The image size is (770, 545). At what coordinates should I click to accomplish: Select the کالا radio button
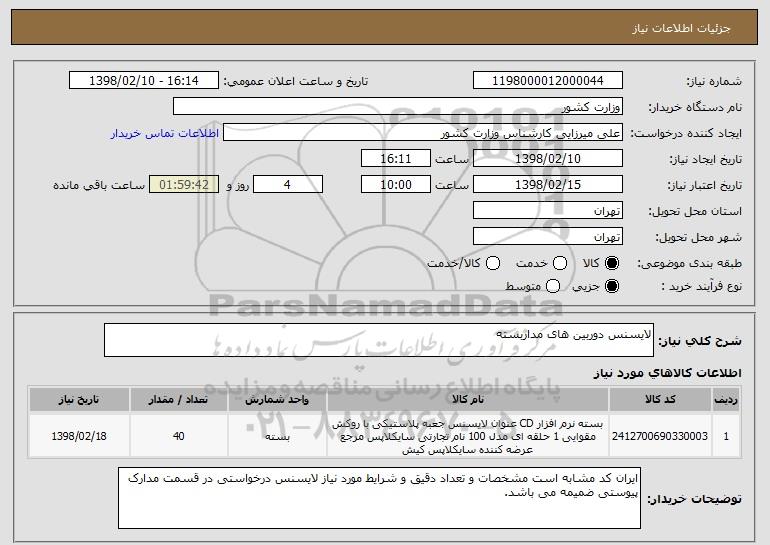[x=612, y=264]
